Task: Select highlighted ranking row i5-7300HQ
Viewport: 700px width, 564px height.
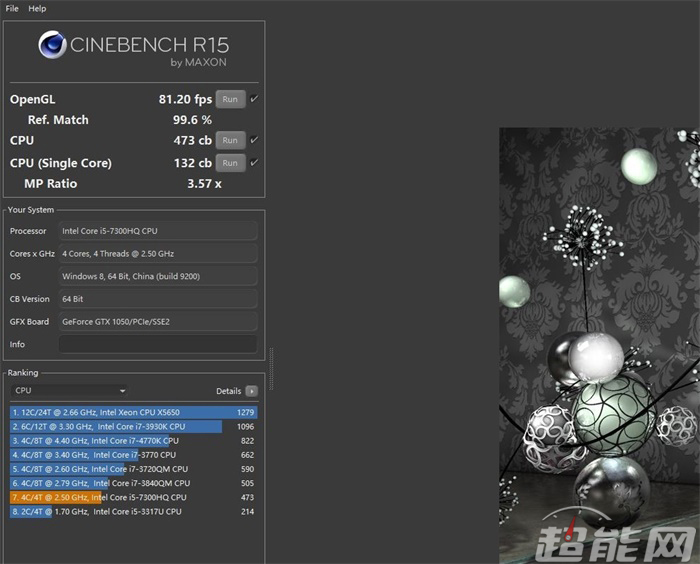Action: [x=133, y=497]
